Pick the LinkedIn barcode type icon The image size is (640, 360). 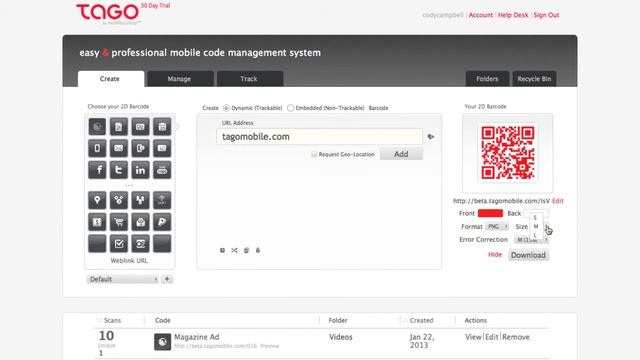tap(140, 170)
